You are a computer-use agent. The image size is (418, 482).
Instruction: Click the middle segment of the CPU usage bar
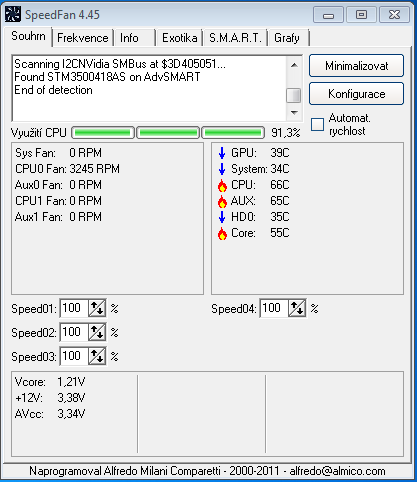pos(168,133)
